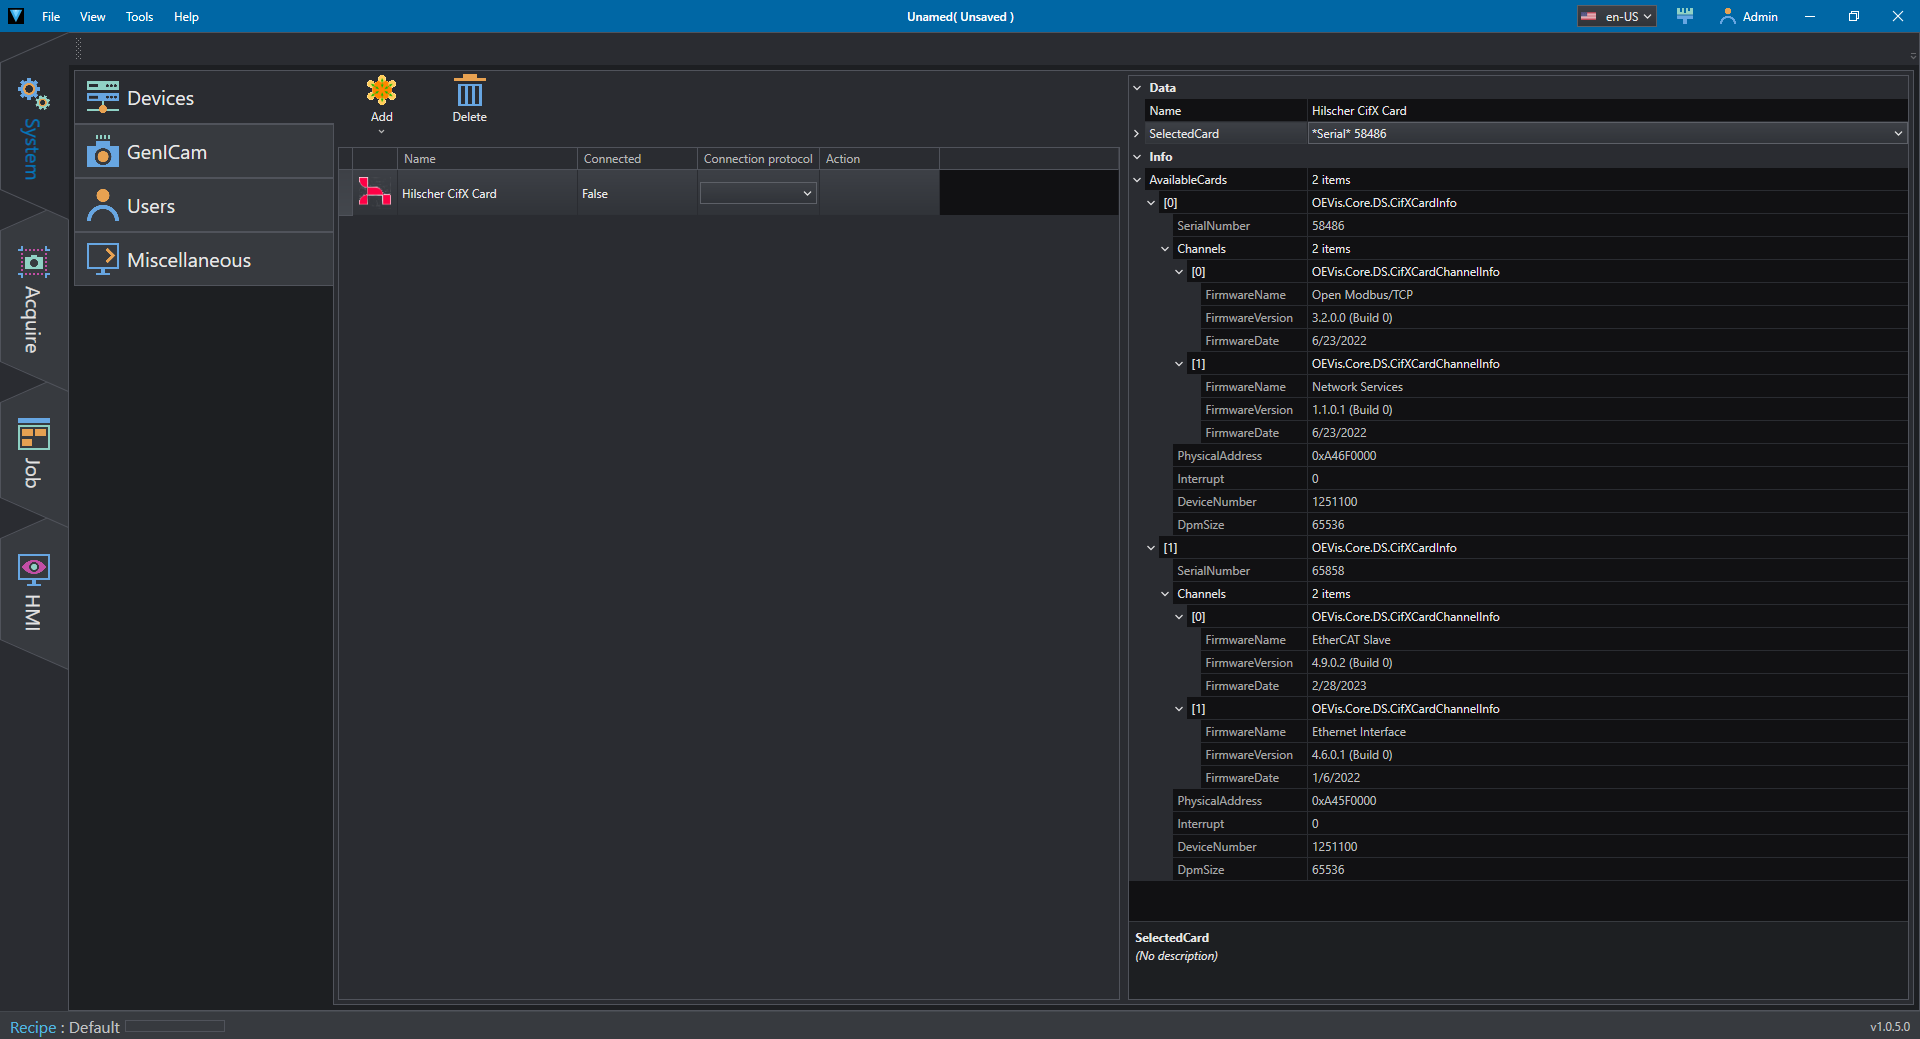The width and height of the screenshot is (1920, 1039).
Task: Open the View menu
Action: click(x=92, y=17)
